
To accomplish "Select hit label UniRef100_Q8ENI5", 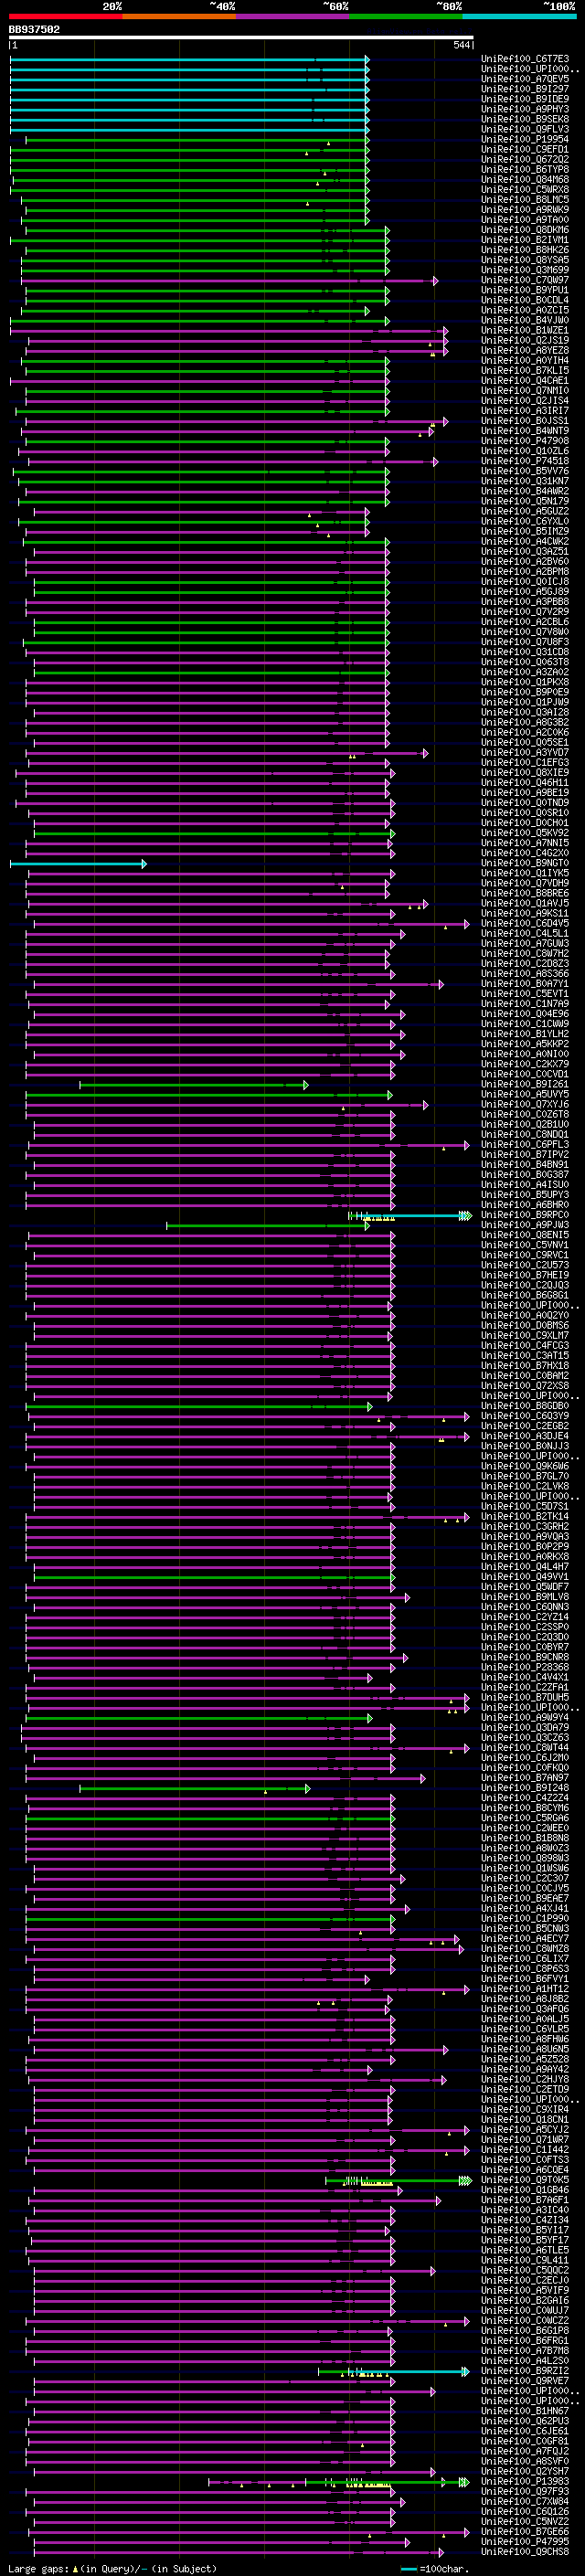I will coord(525,1235).
